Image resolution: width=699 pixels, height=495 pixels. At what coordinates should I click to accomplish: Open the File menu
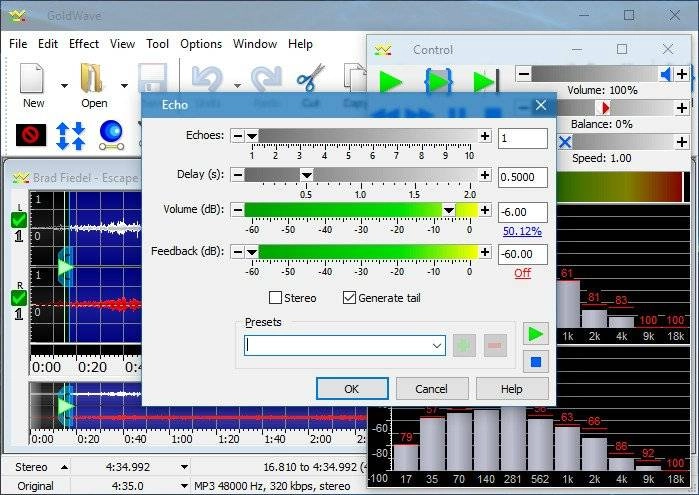[18, 44]
